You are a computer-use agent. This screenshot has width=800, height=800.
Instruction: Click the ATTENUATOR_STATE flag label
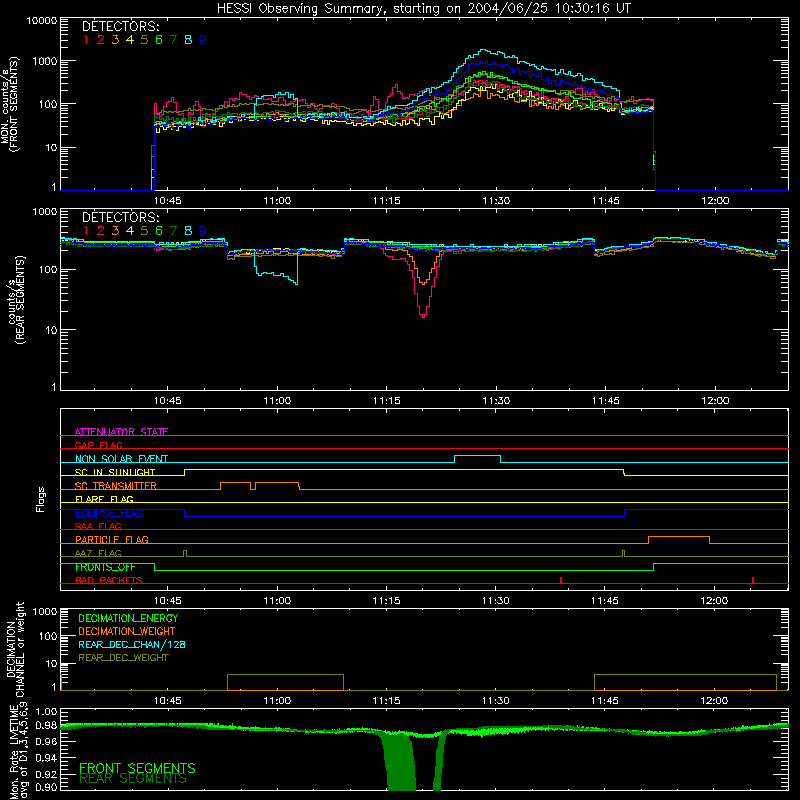(121, 432)
